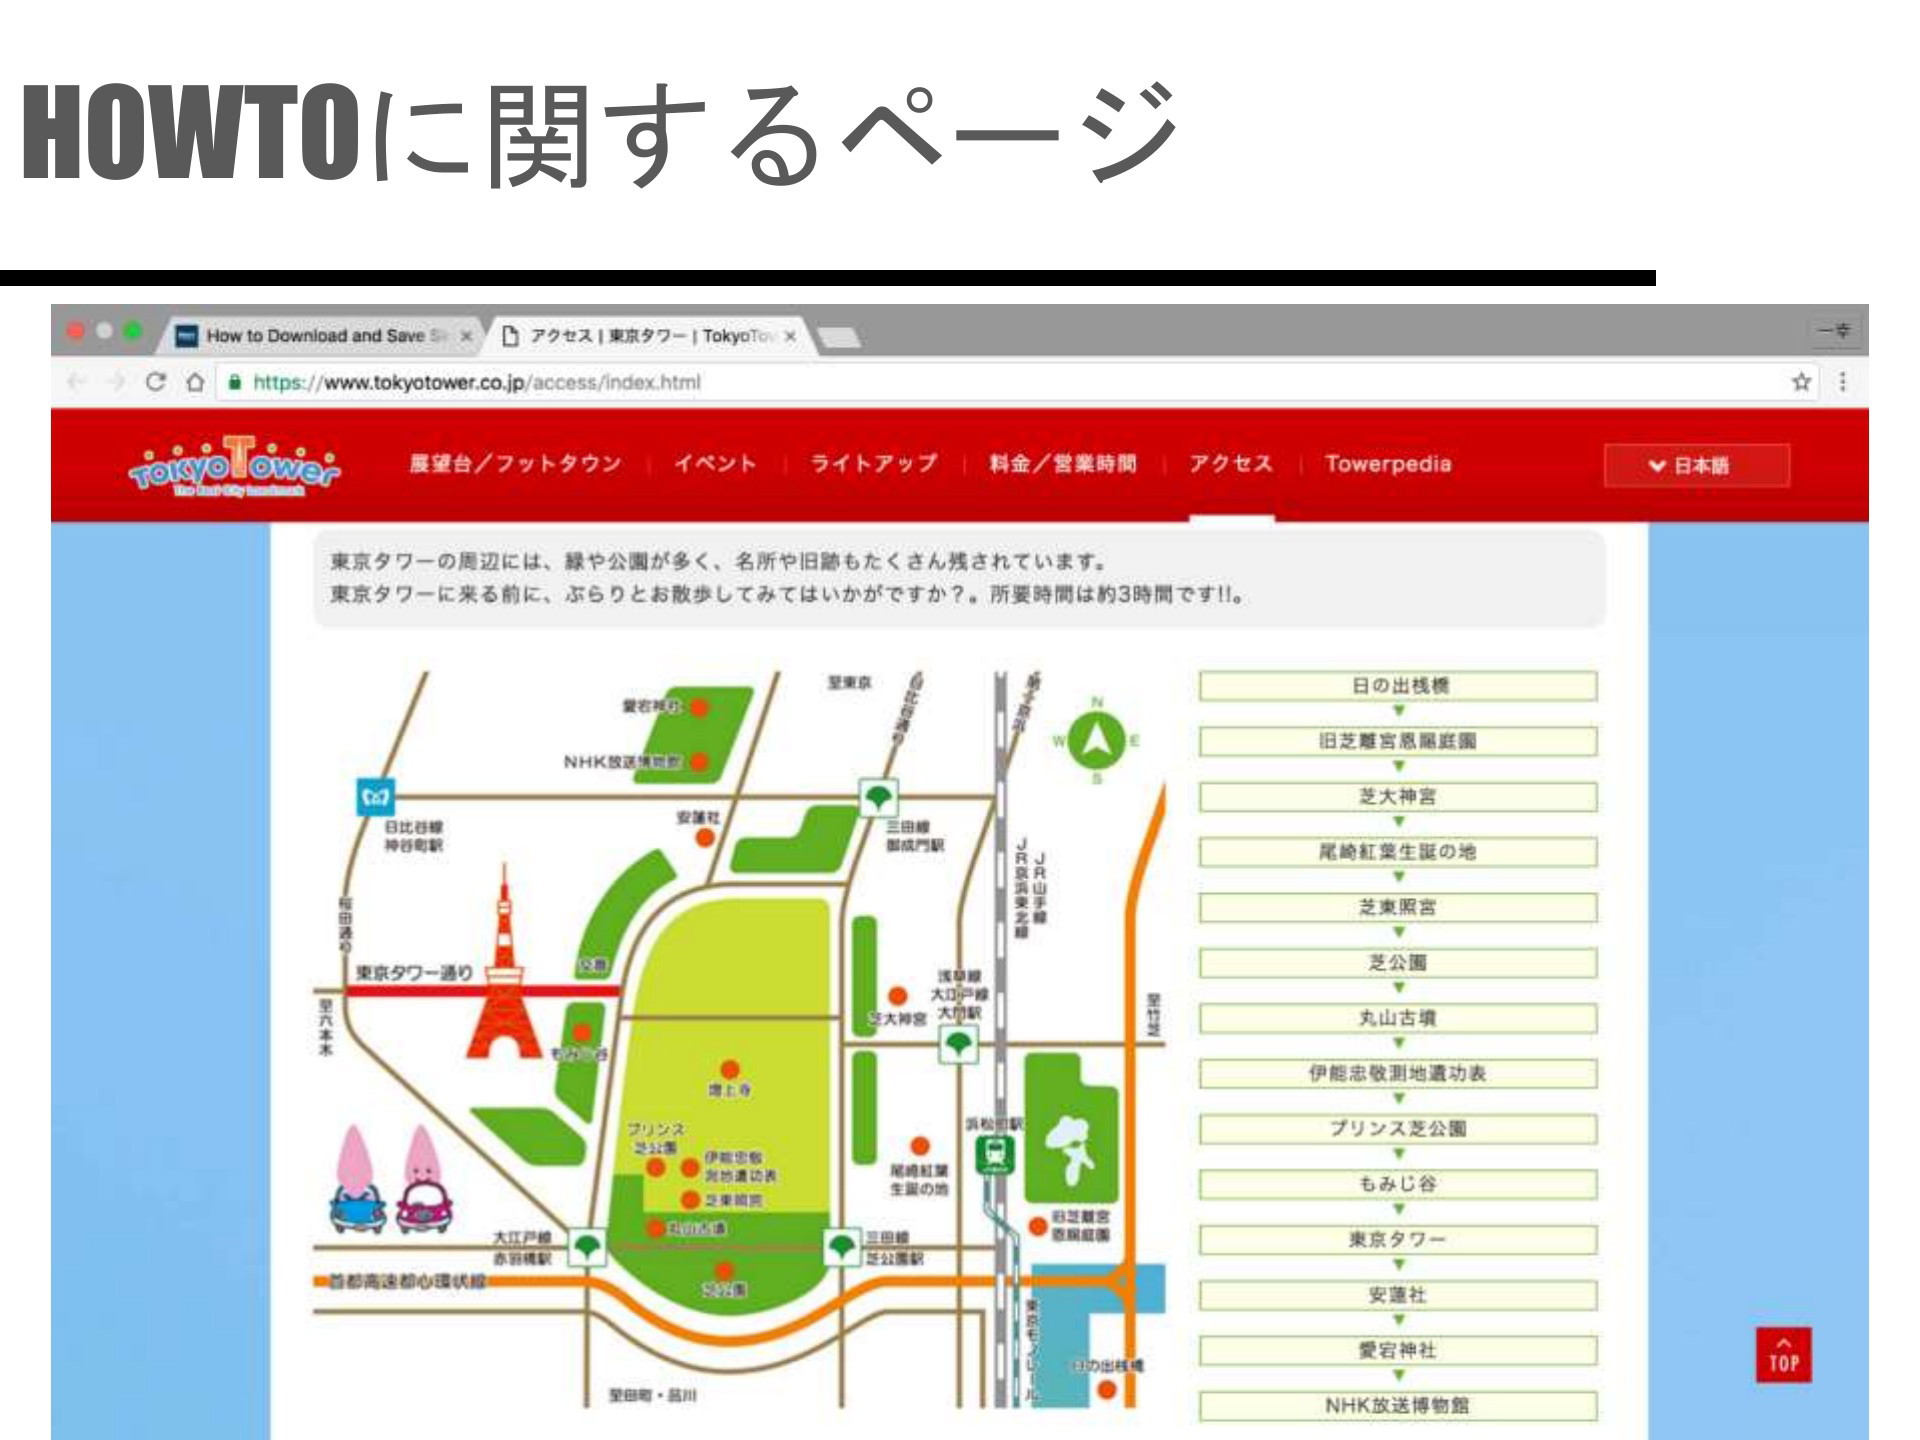Click the browser back arrow

click(x=76, y=382)
